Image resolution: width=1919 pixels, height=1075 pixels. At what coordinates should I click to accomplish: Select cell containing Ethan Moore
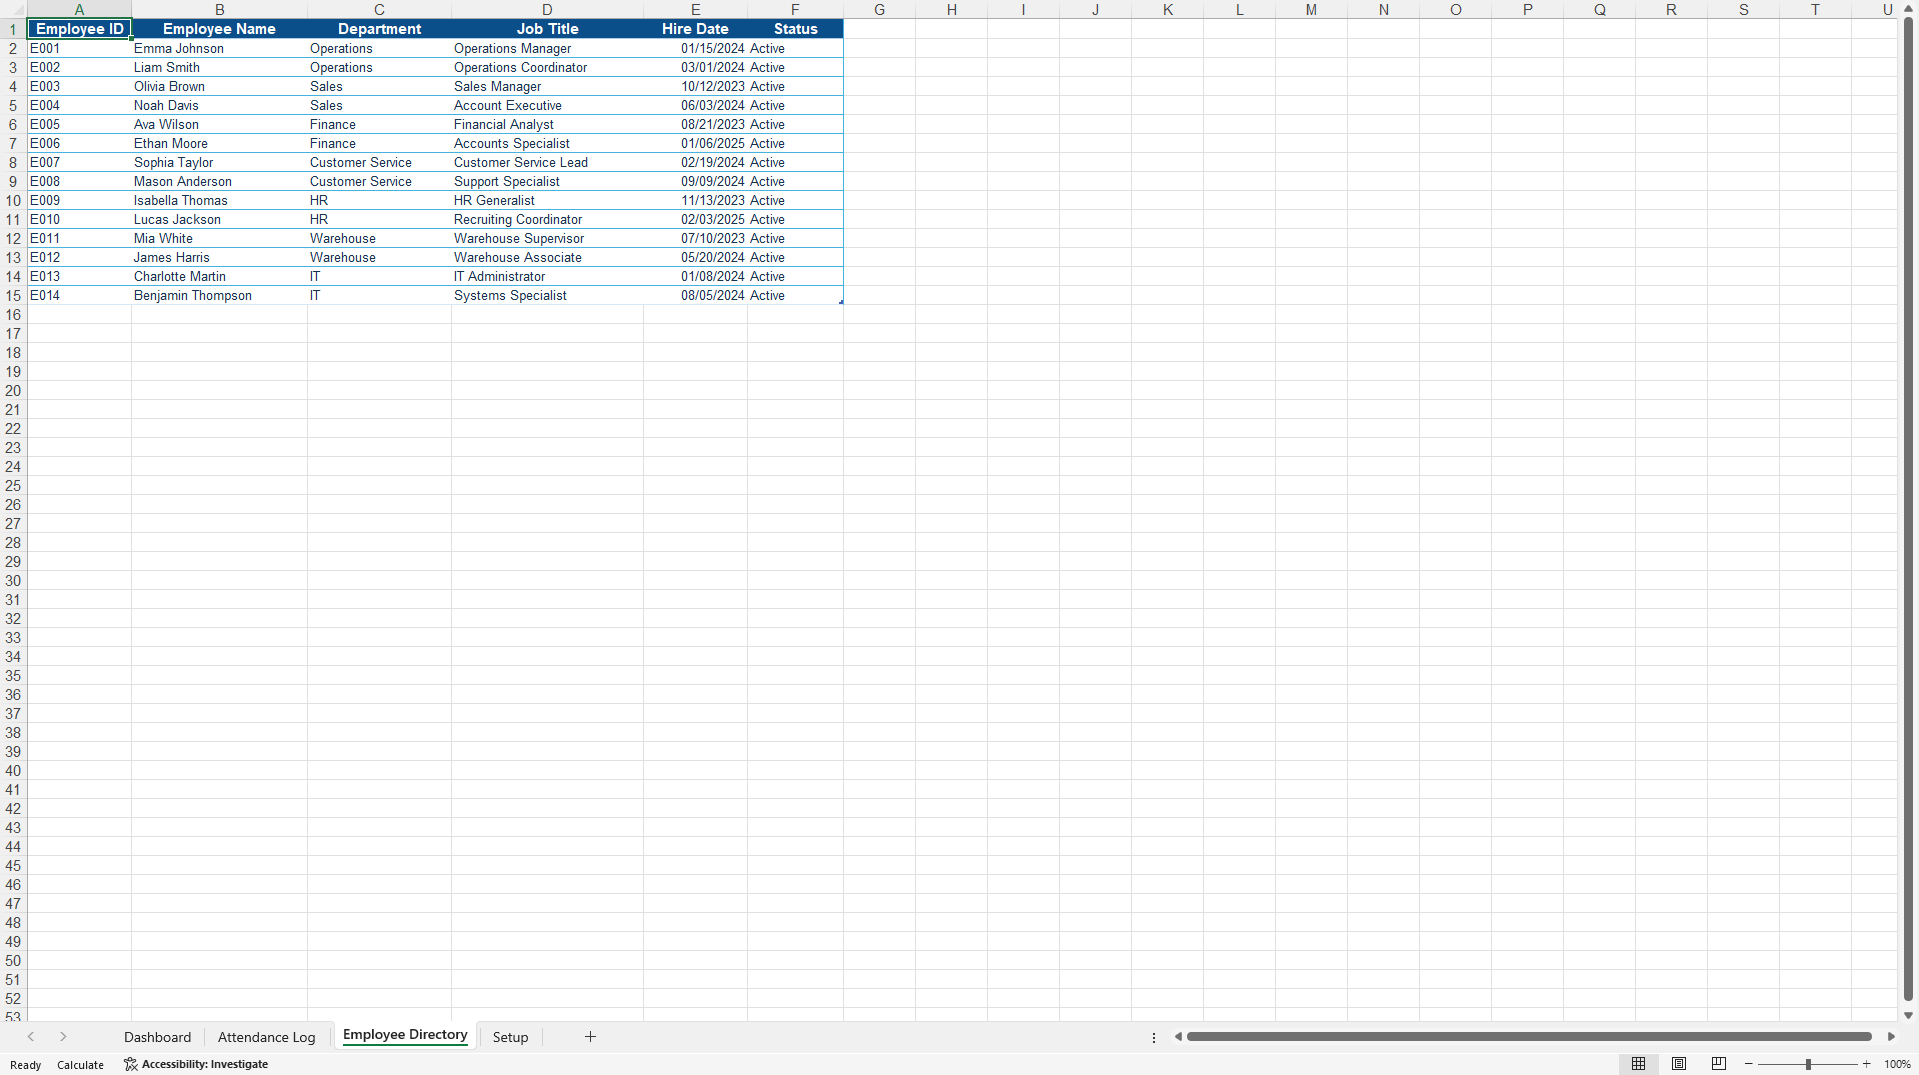pyautogui.click(x=219, y=143)
